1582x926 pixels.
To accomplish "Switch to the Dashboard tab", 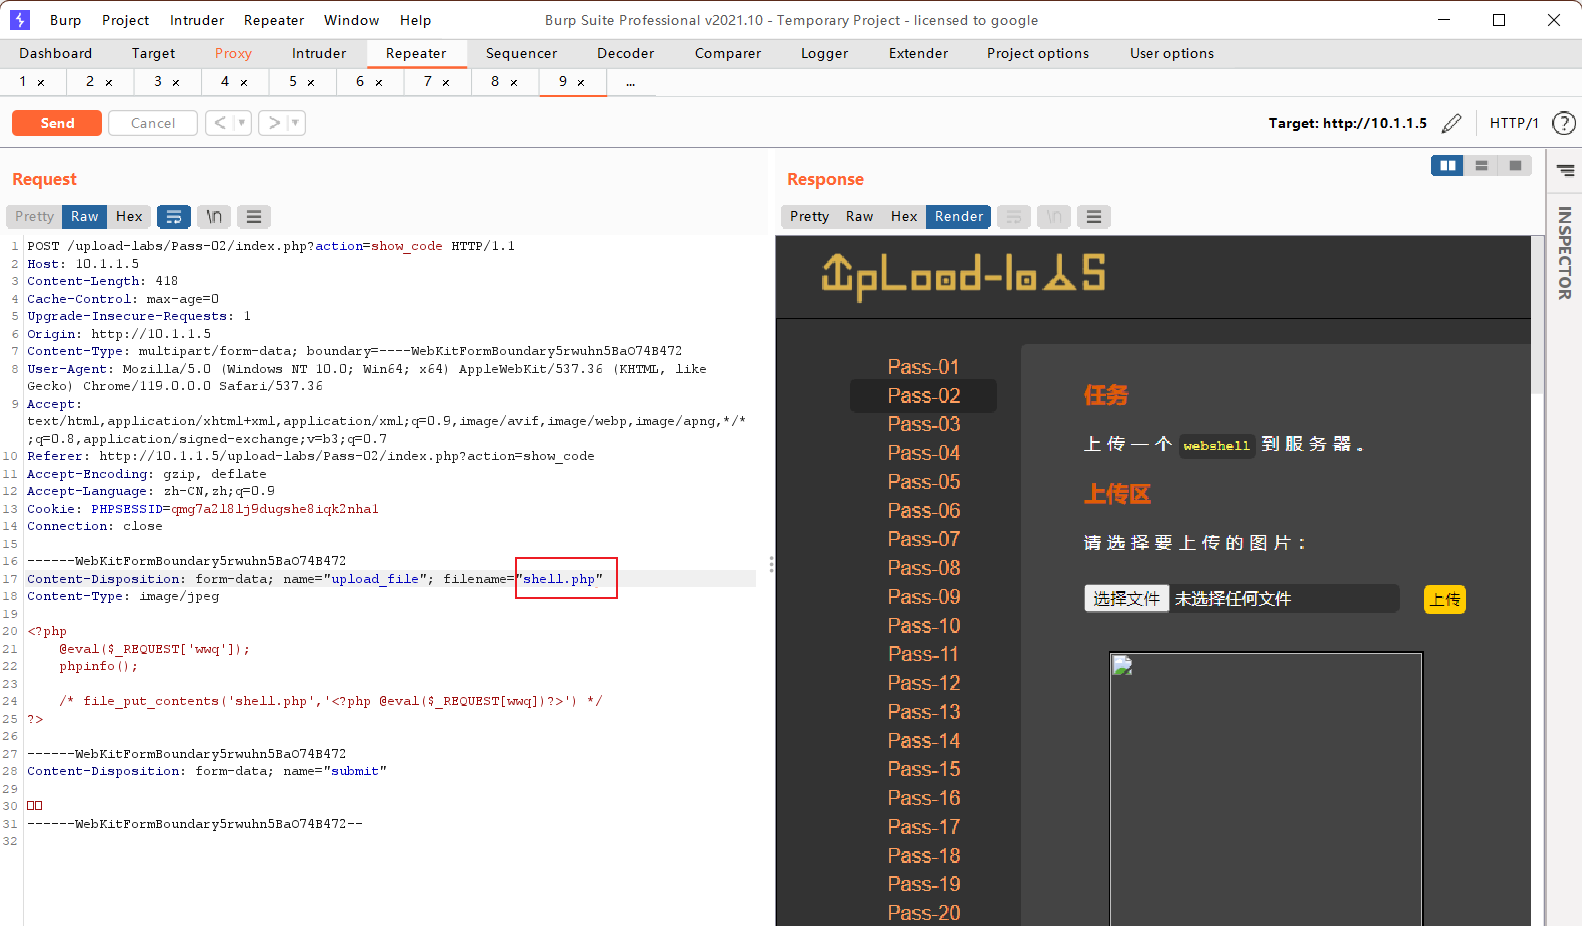I will coord(56,54).
